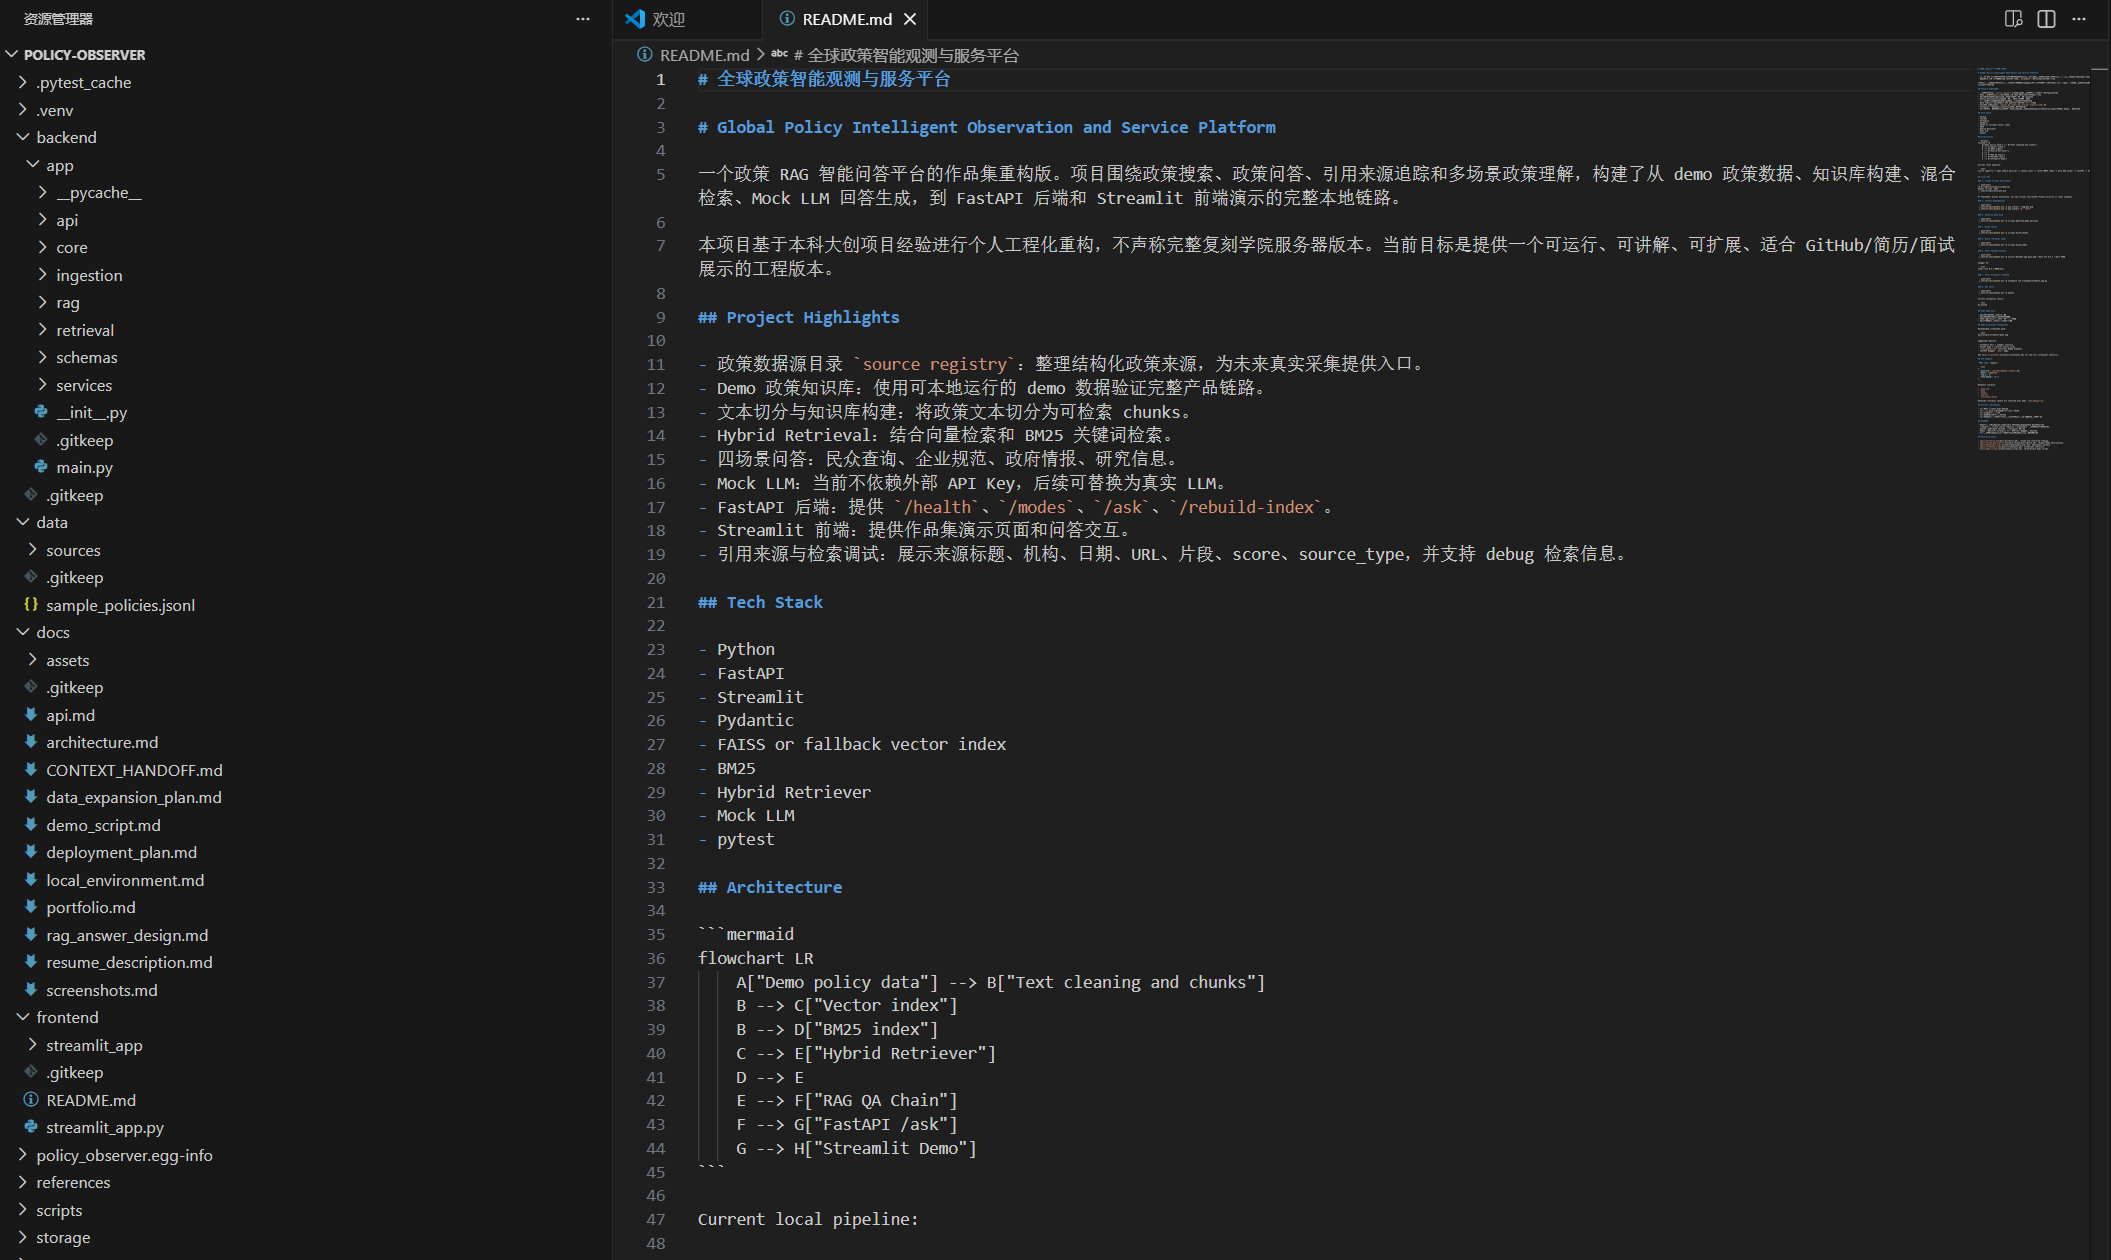Open the schemas folder

pos(87,357)
